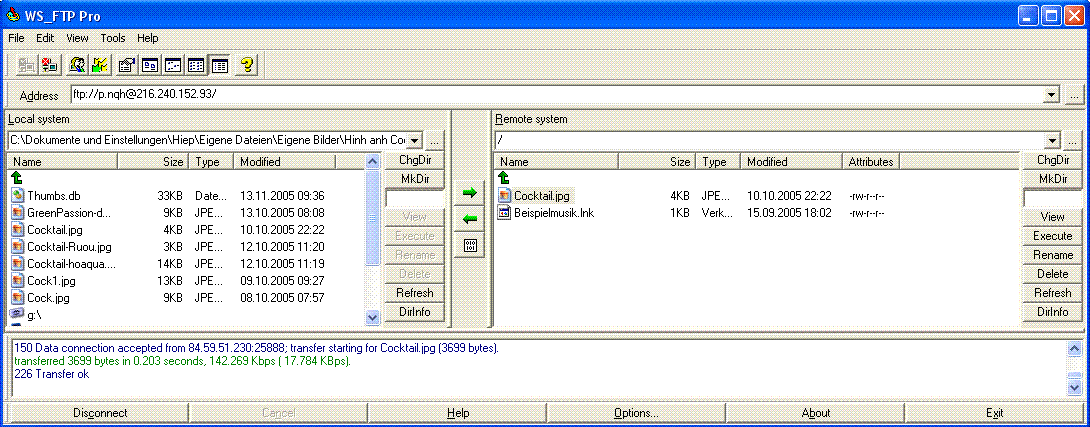Click the g:\ drive icon
This screenshot has width=1090, height=427.
pyautogui.click(x=17, y=314)
